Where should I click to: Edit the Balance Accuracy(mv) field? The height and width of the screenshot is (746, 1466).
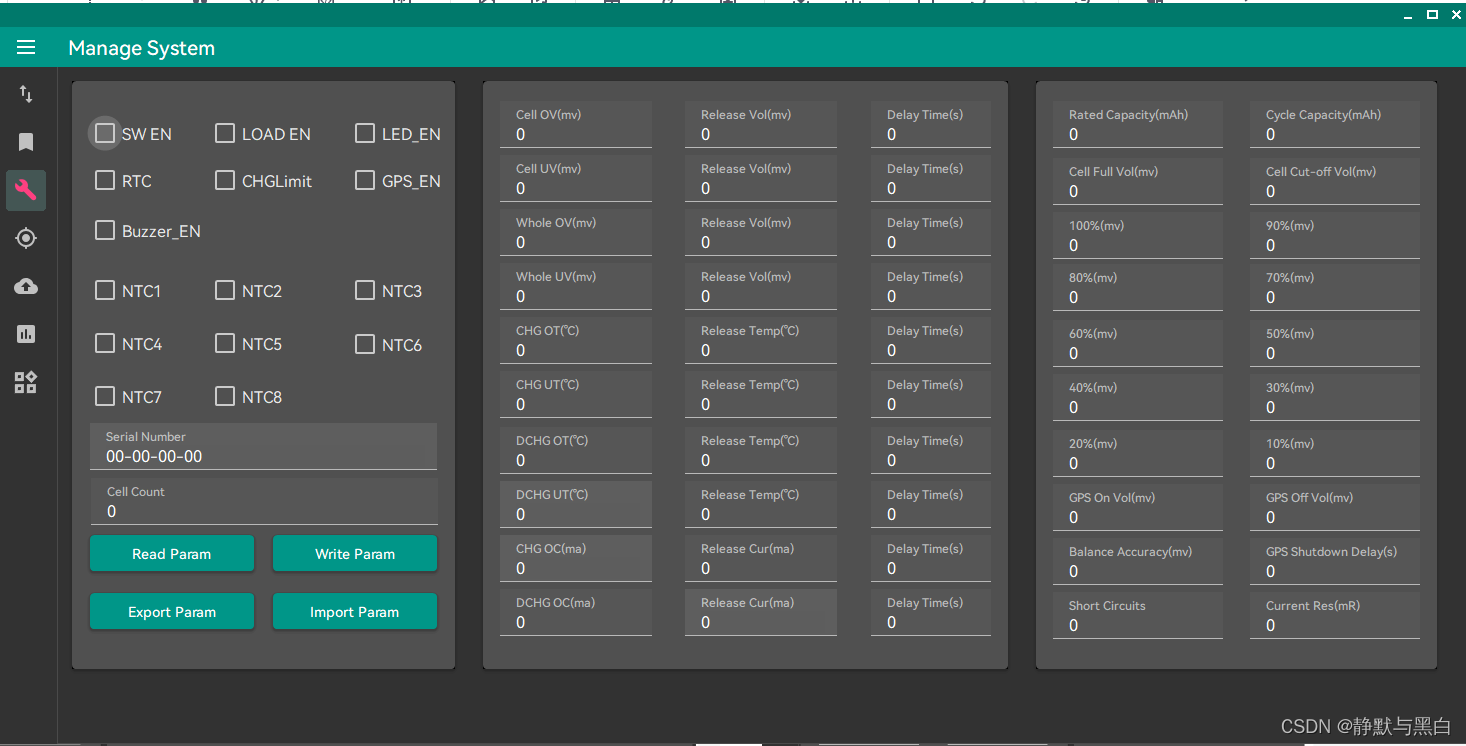[1138, 561]
